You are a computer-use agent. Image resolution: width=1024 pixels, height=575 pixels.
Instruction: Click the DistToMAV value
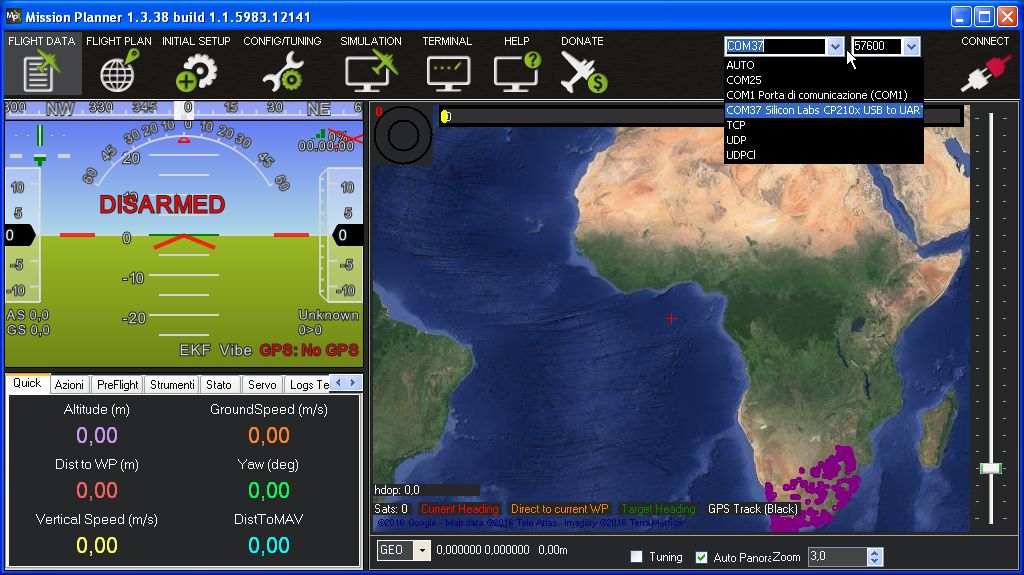[x=268, y=545]
